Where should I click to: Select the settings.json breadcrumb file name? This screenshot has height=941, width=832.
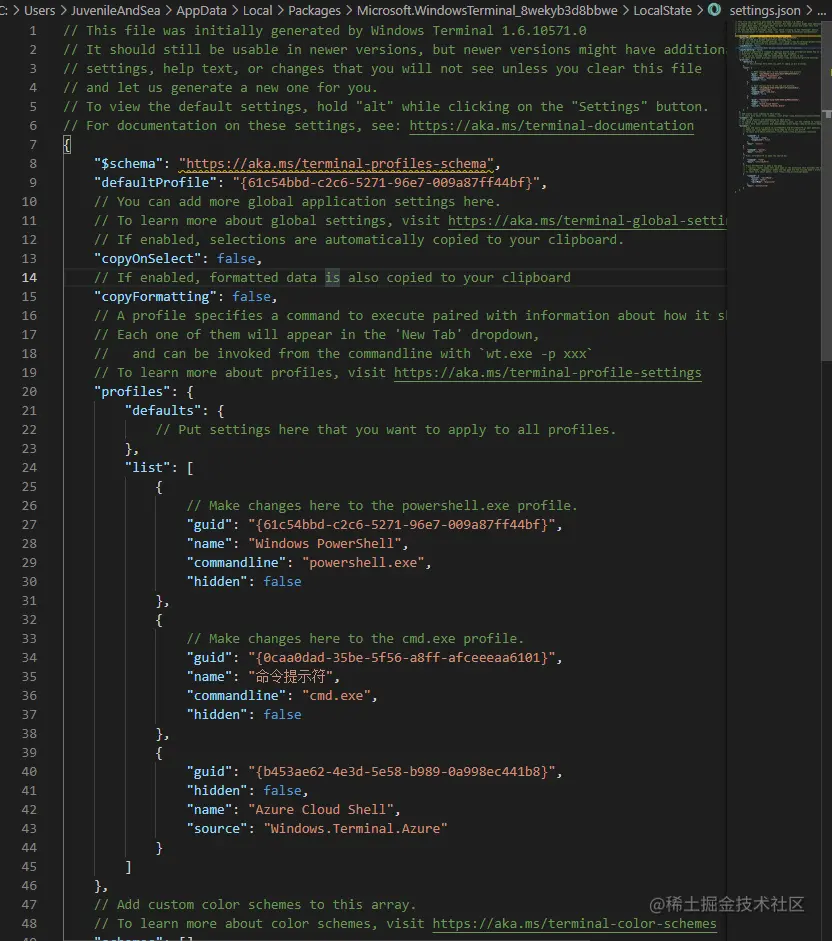765,10
